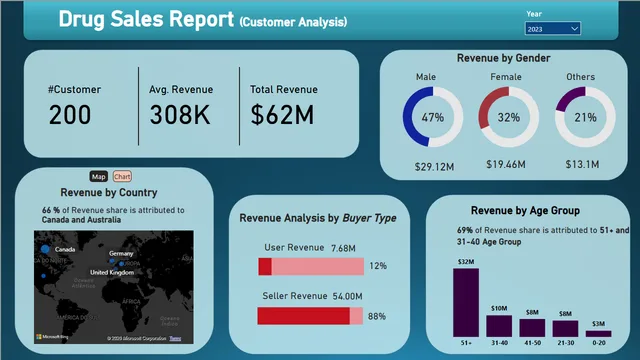
Task: Select the United Kingdom bubble on map
Action: (111, 260)
